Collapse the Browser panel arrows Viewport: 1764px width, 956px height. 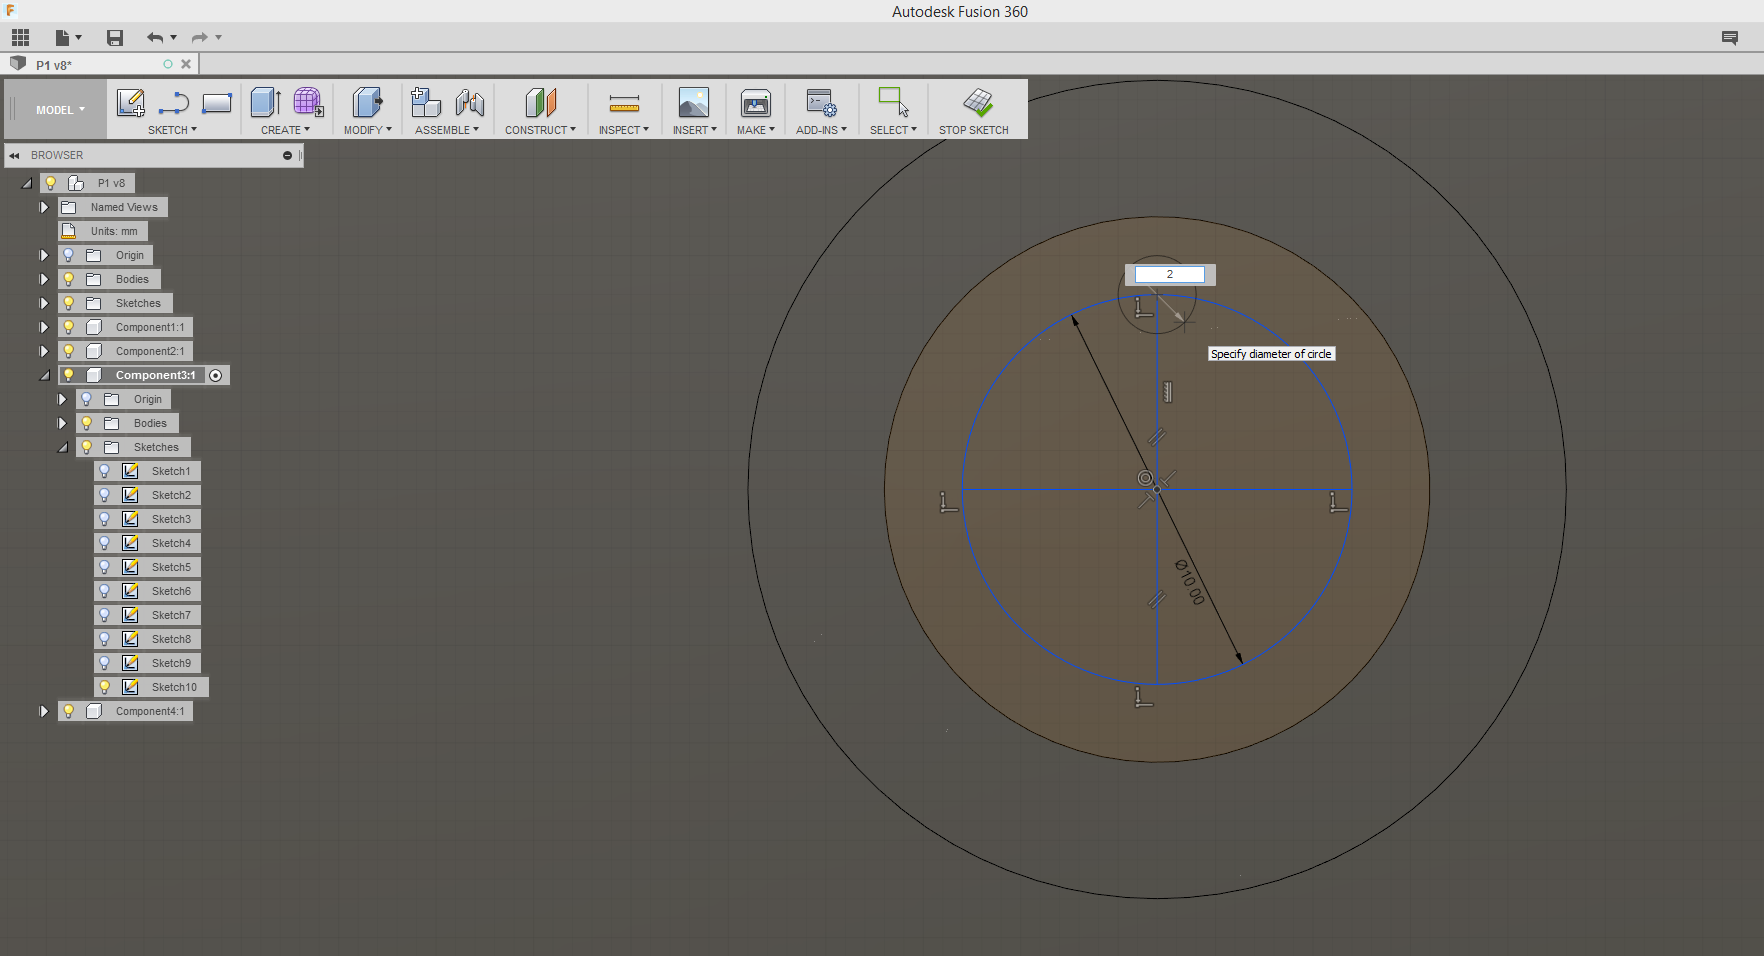14,155
